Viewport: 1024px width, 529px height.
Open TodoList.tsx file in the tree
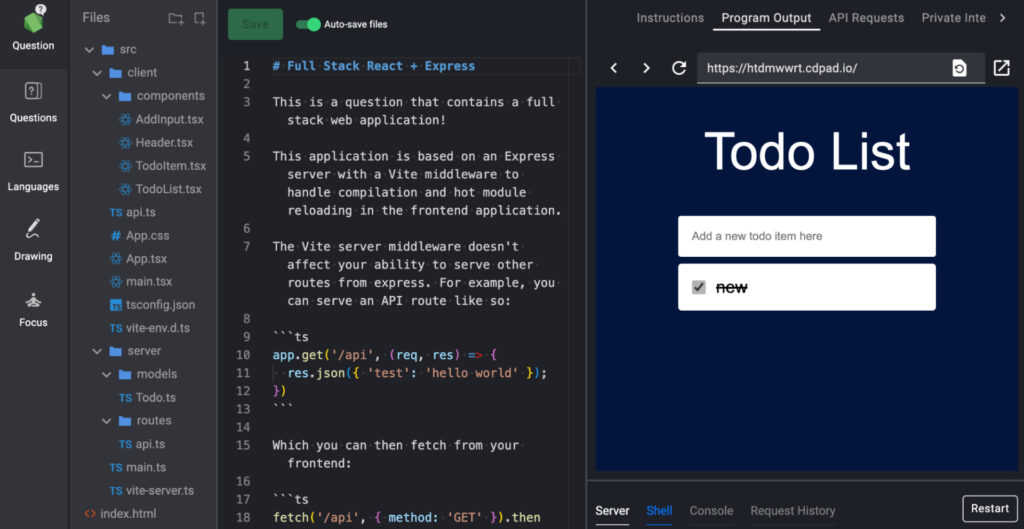point(168,189)
